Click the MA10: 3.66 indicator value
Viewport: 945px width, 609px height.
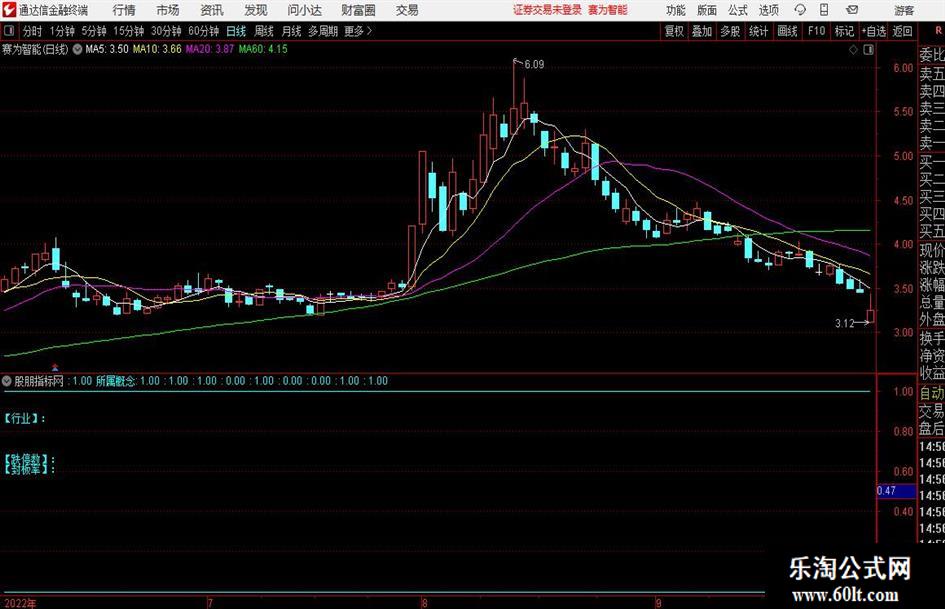point(157,49)
